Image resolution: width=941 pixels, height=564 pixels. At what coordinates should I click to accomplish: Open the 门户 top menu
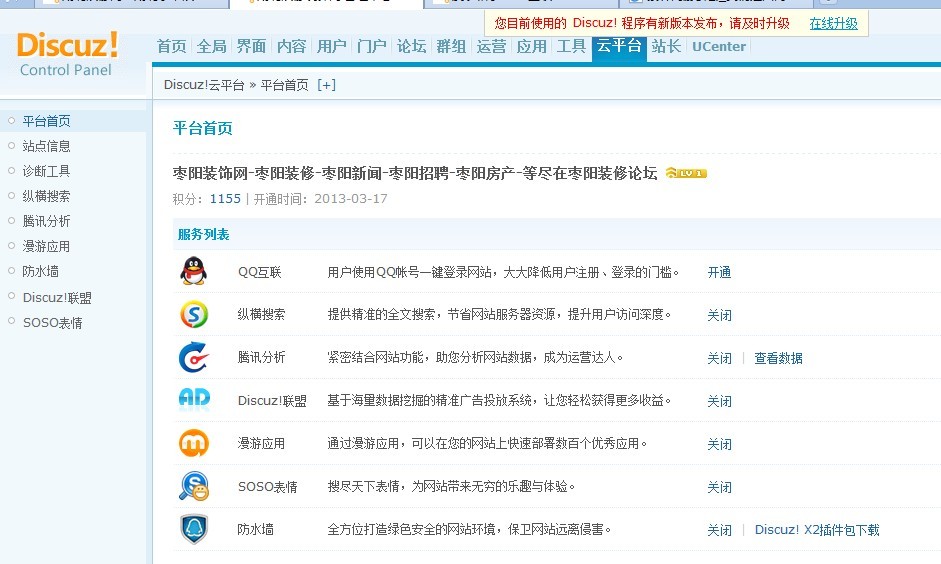pos(371,46)
